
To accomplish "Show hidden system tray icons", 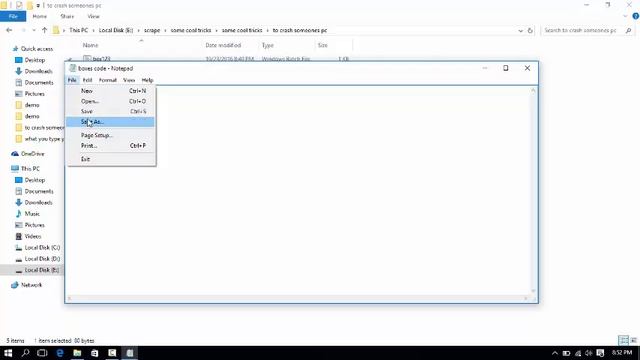I will 555,353.
